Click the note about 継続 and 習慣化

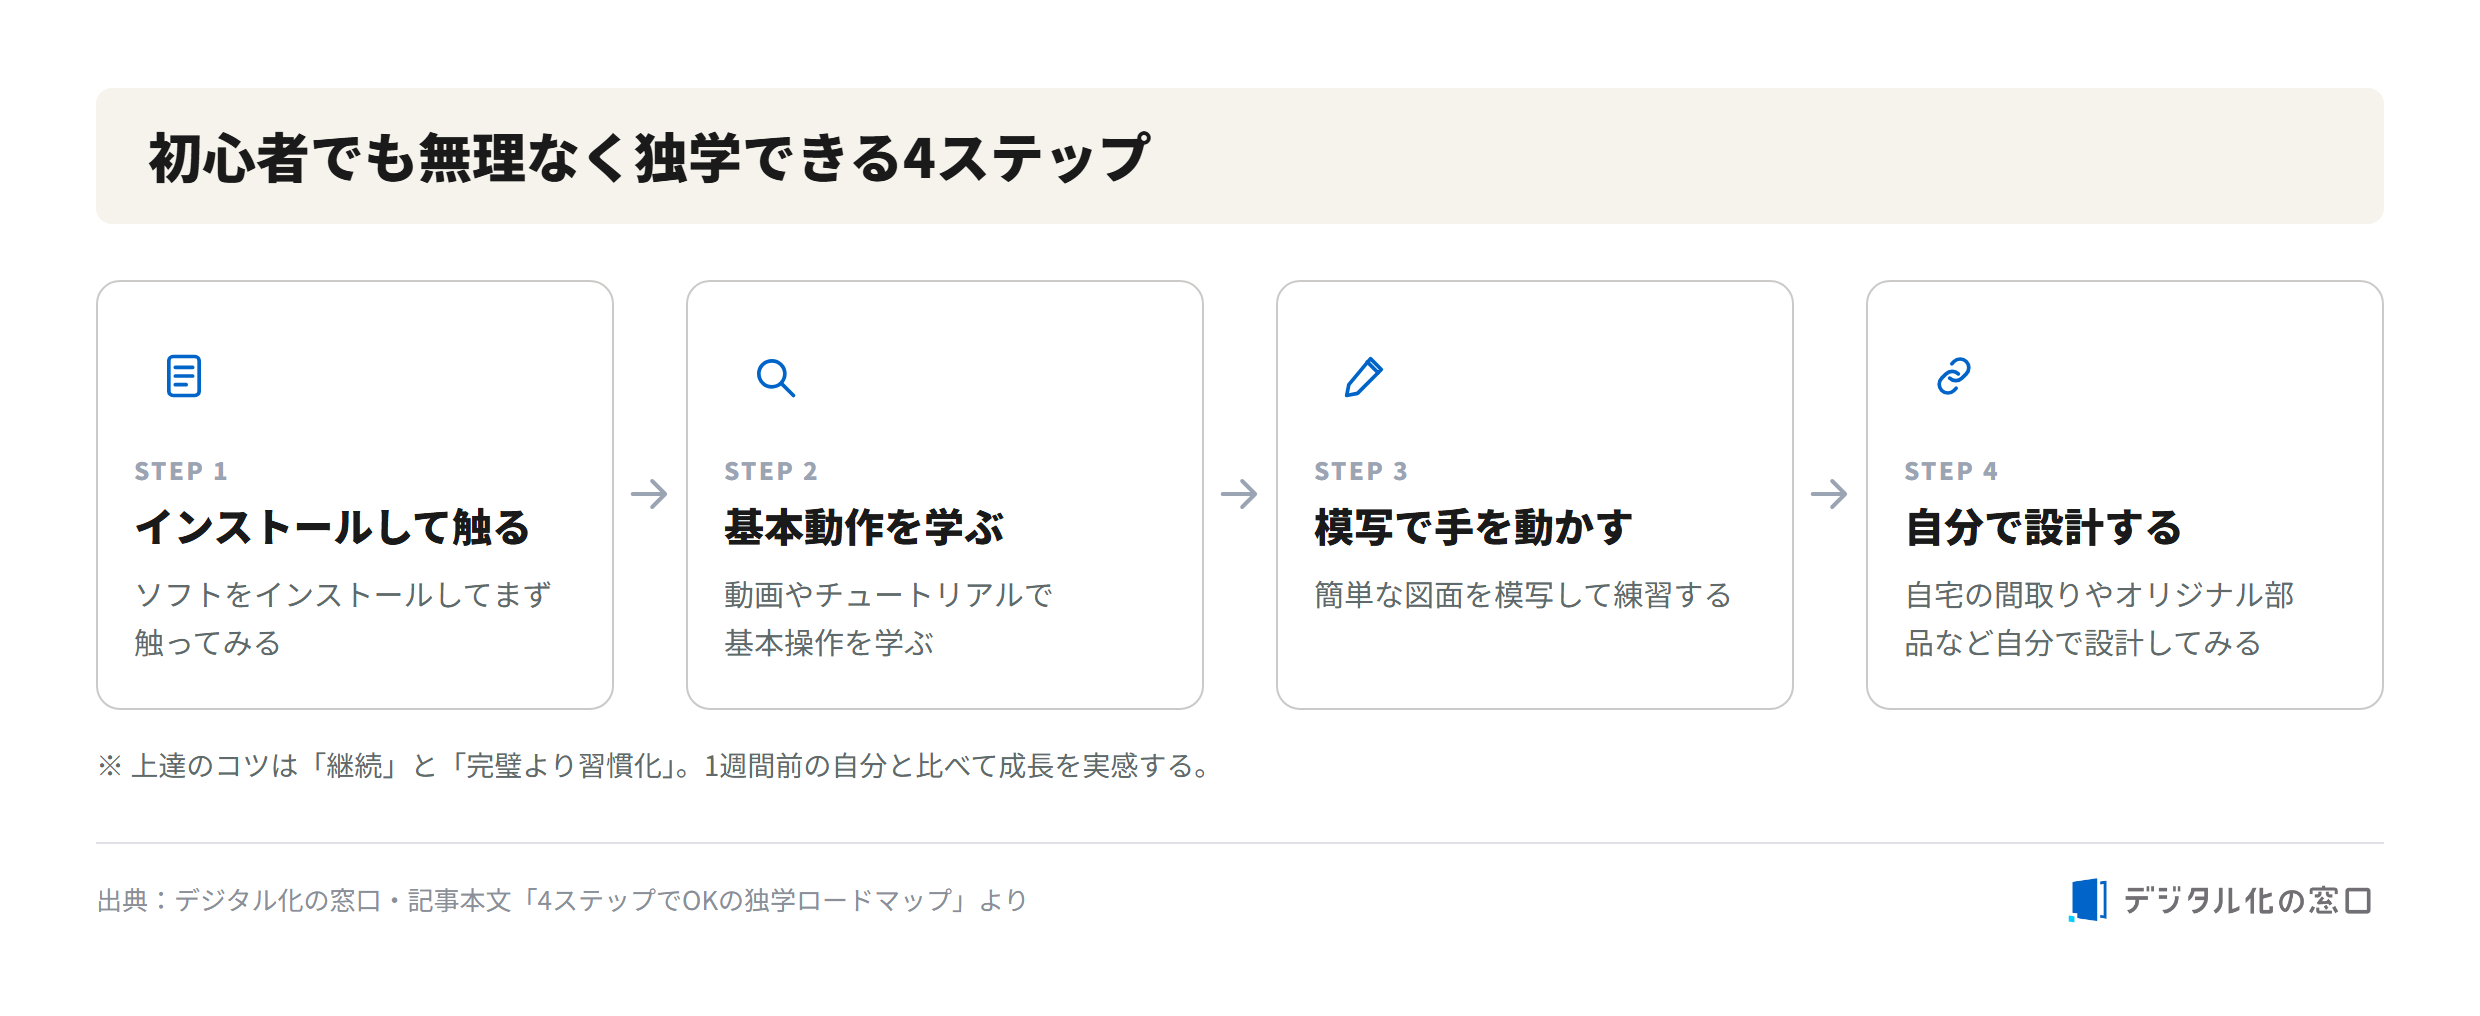pyautogui.click(x=656, y=766)
